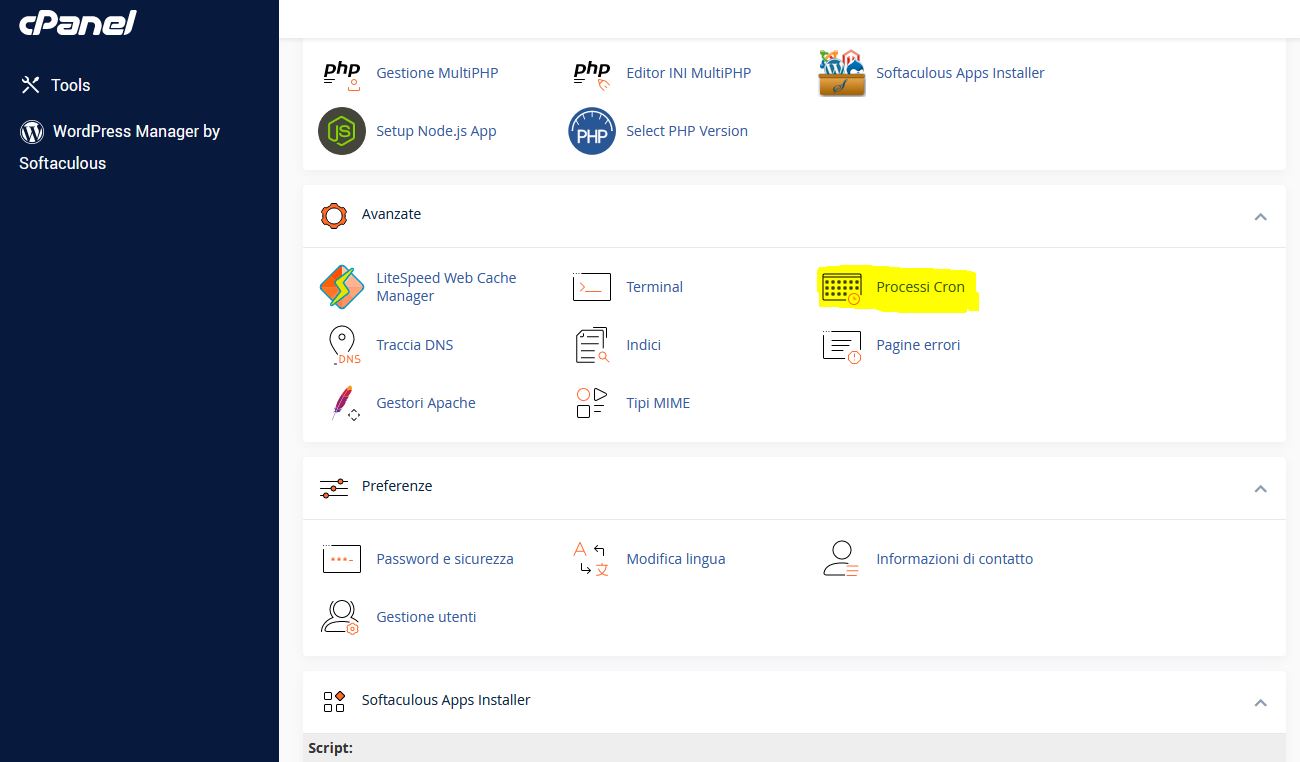This screenshot has height=762, width=1300.
Task: Open the Gestione utenti link
Action: coord(426,617)
